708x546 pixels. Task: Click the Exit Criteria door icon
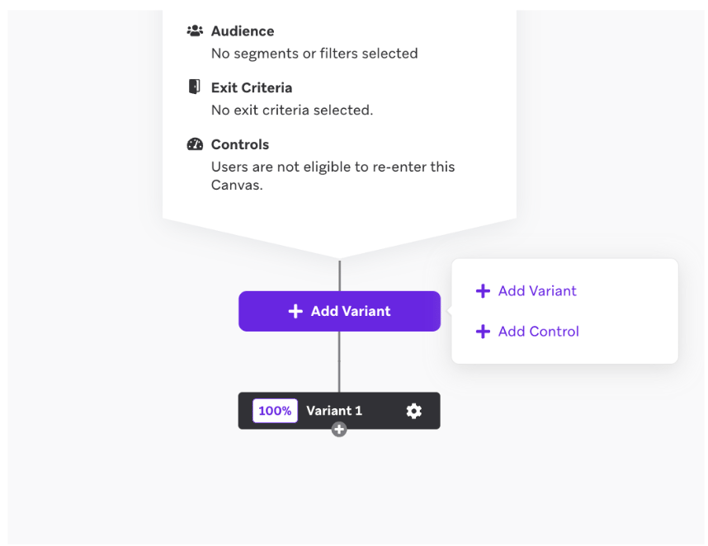point(194,86)
